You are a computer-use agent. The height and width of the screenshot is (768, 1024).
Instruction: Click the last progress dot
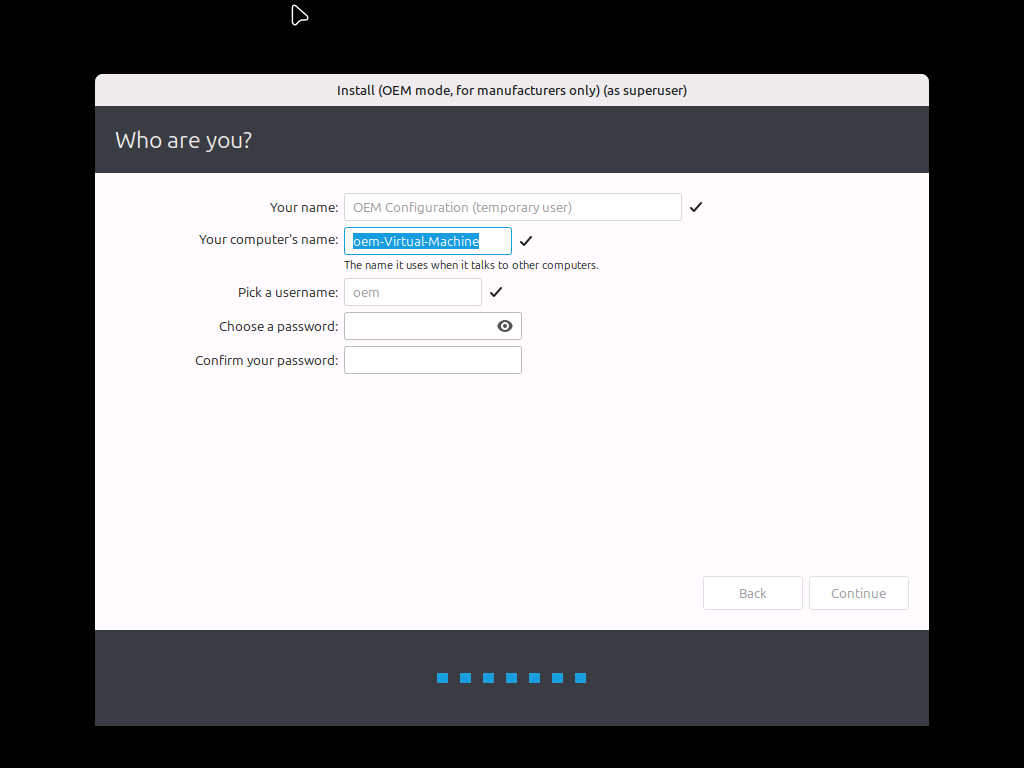[580, 678]
